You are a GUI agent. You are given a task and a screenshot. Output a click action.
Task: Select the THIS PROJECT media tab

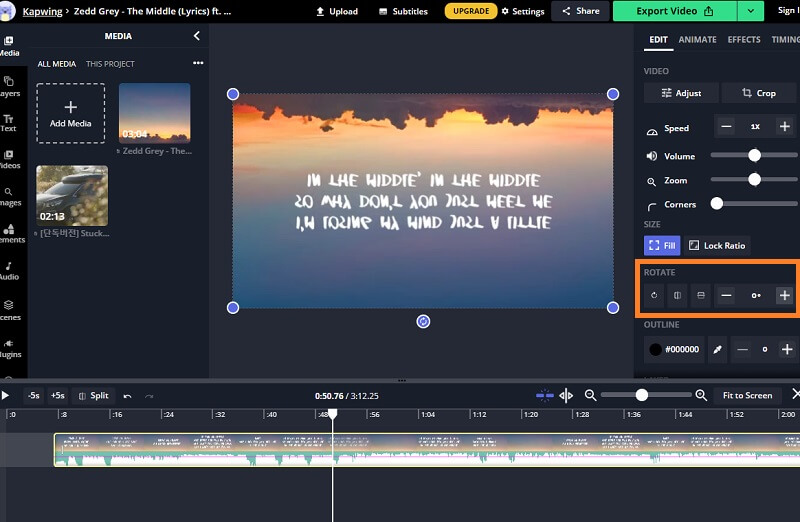pos(110,64)
